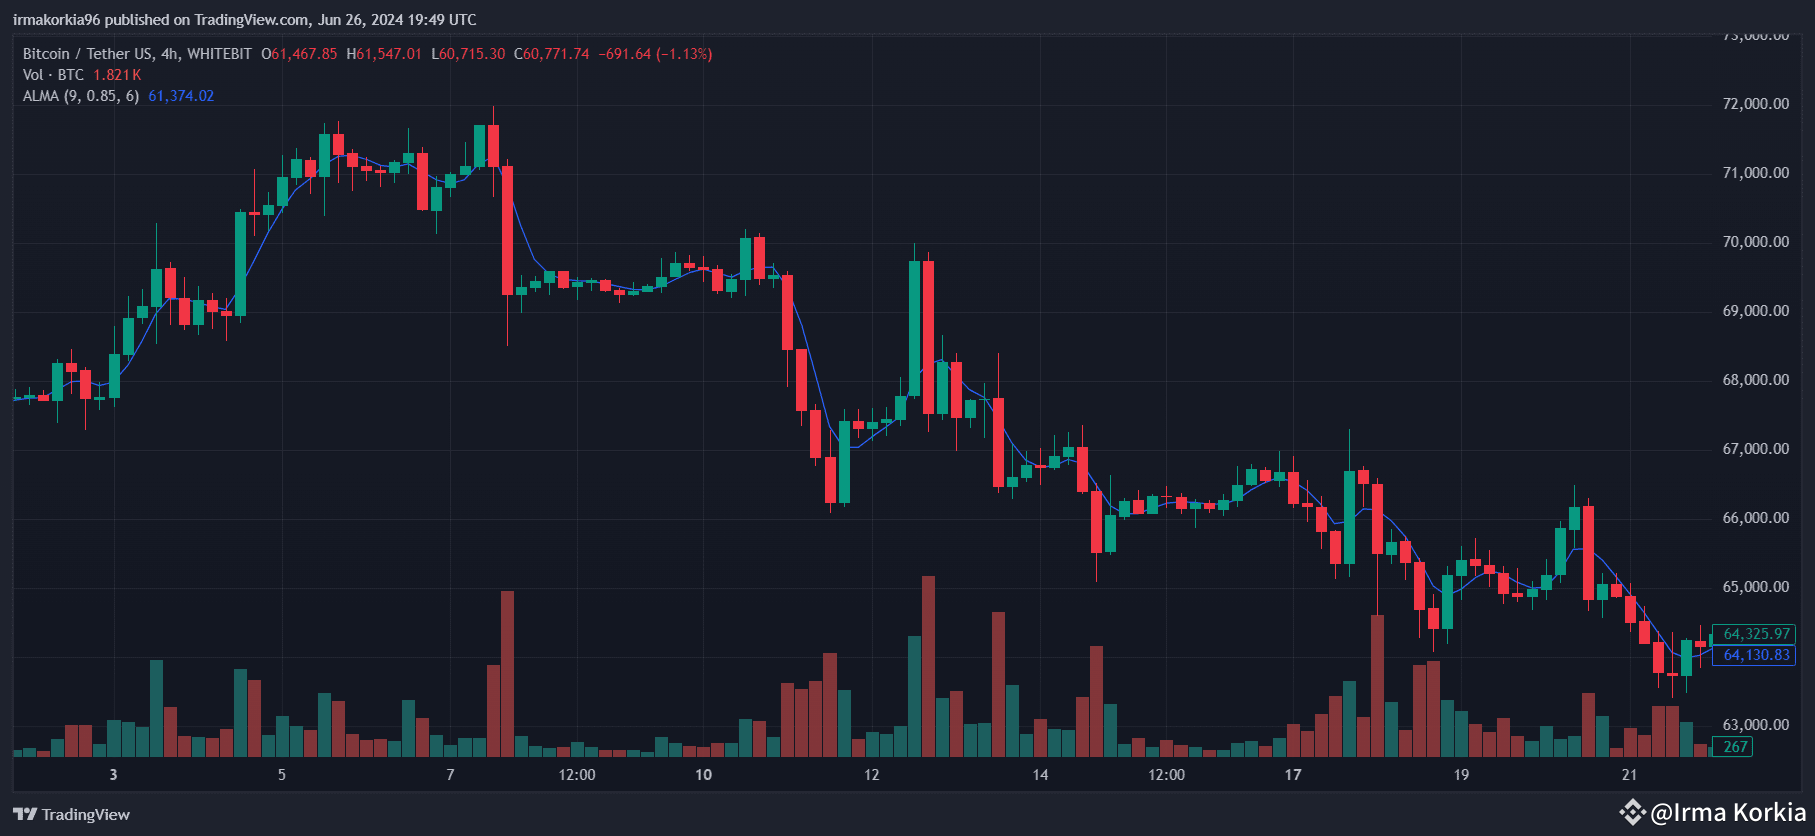Image resolution: width=1815 pixels, height=836 pixels.
Task: Click the TradingView logo at bottom left
Action: 71,814
